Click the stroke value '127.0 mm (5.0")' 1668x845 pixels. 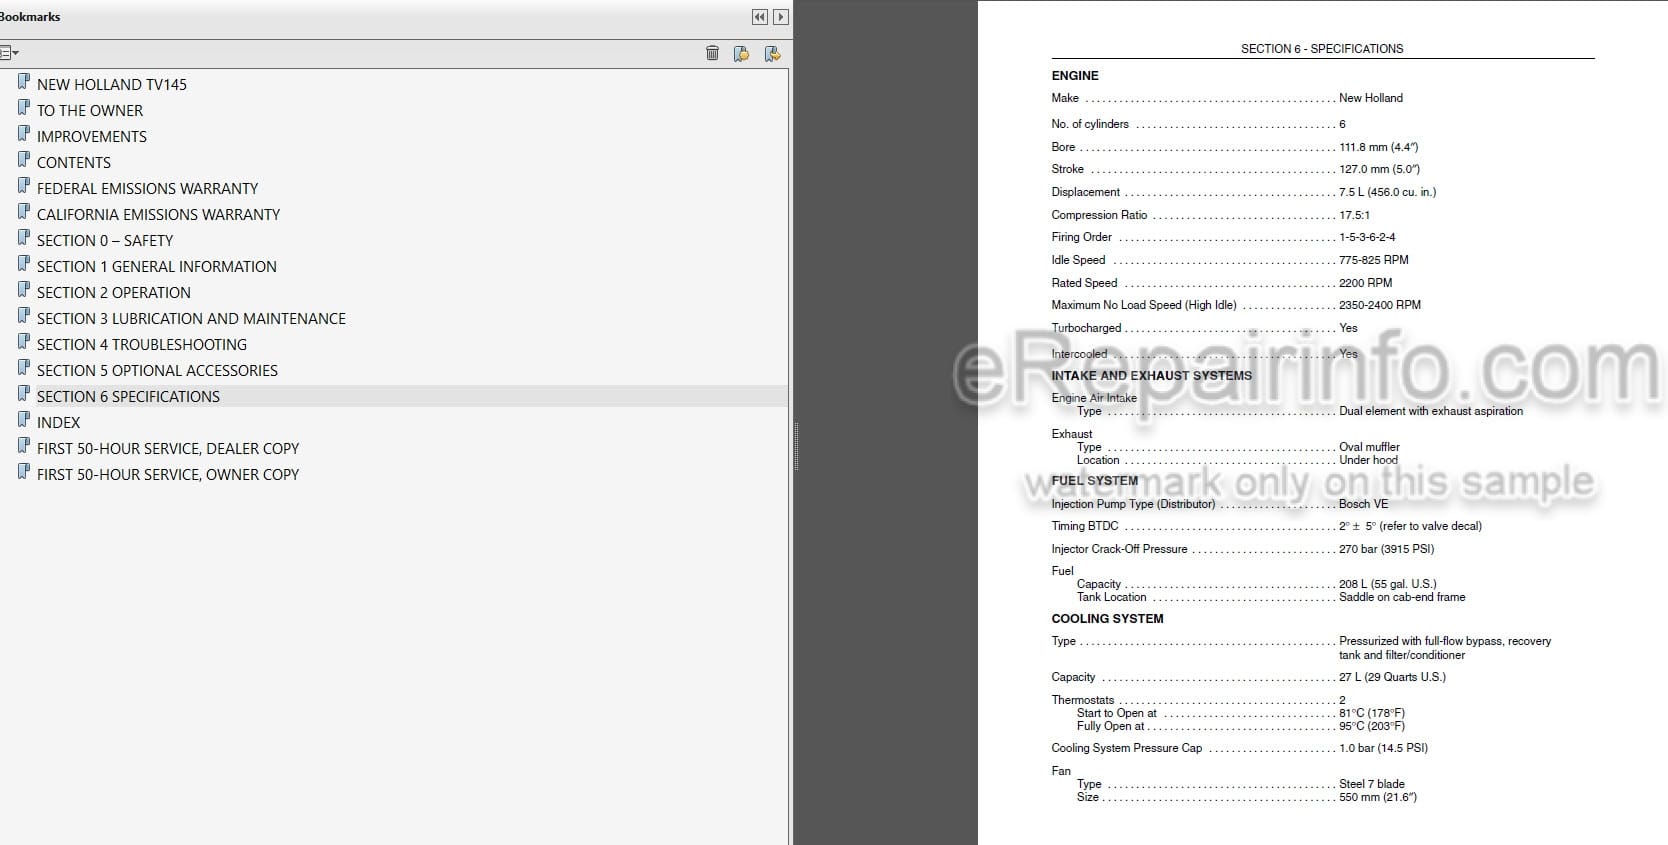click(1379, 169)
